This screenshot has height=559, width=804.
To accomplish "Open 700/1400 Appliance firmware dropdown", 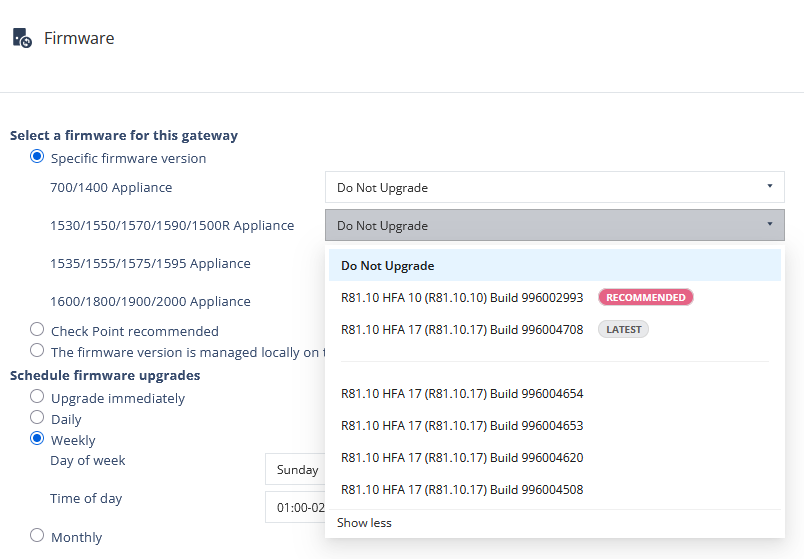I will click(555, 187).
